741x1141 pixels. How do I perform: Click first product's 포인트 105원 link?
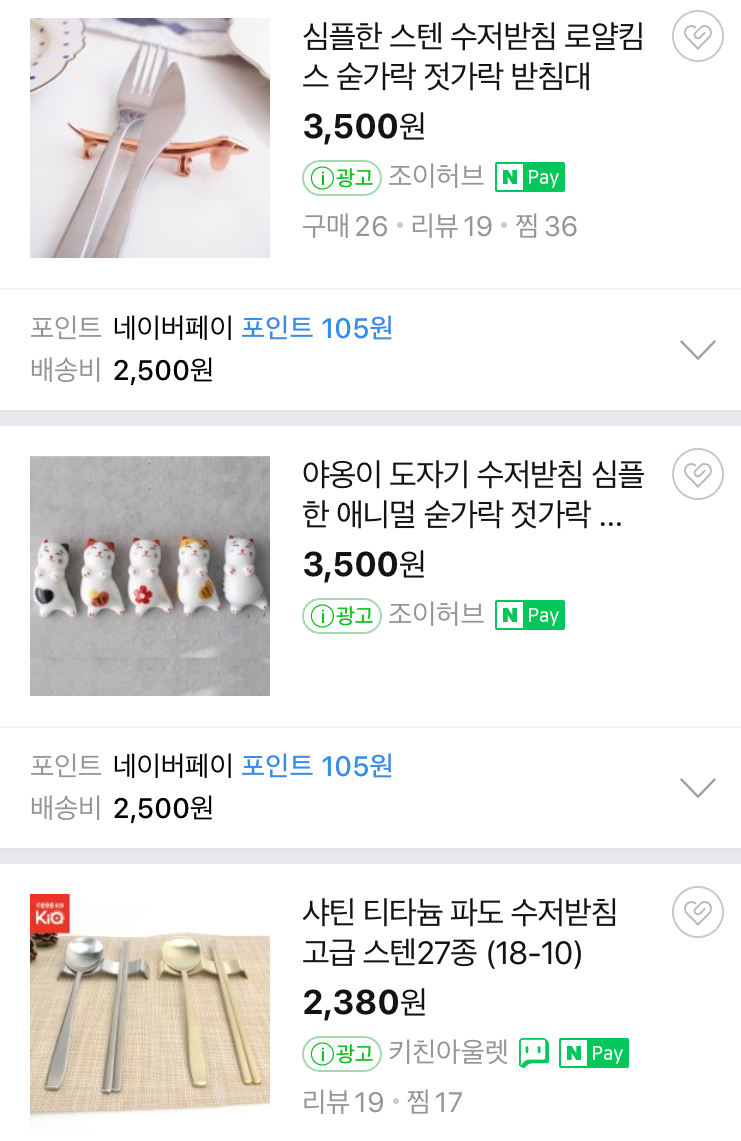[x=317, y=328]
